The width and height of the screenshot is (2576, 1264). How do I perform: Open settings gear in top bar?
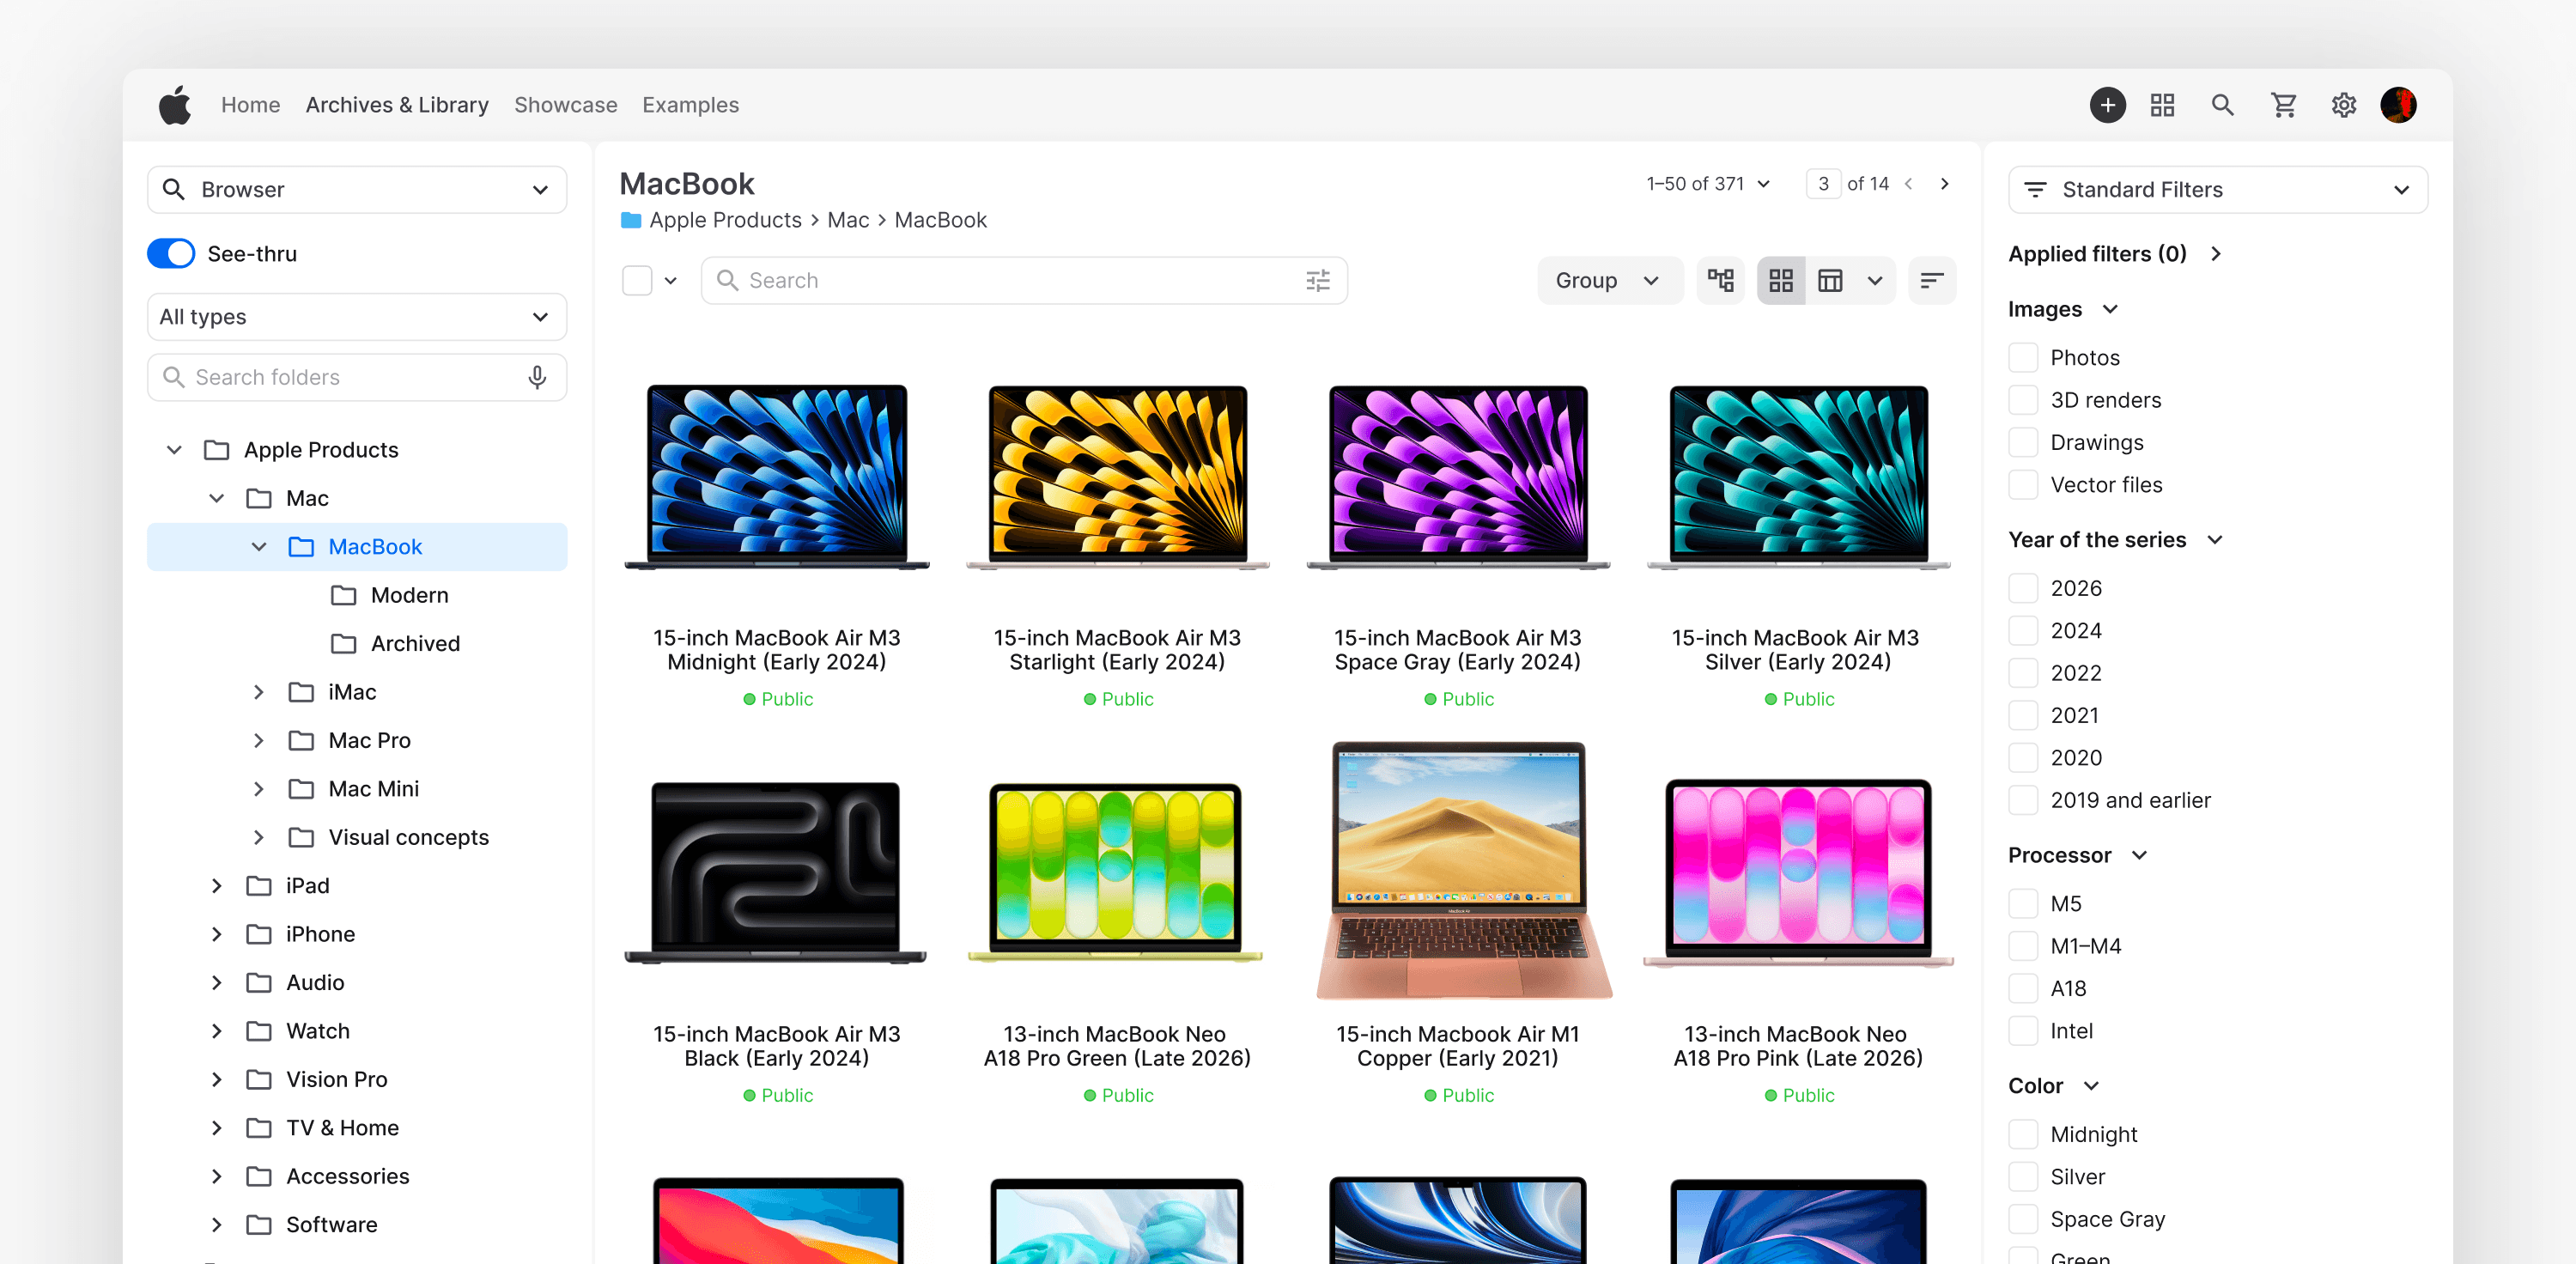[x=2343, y=105]
